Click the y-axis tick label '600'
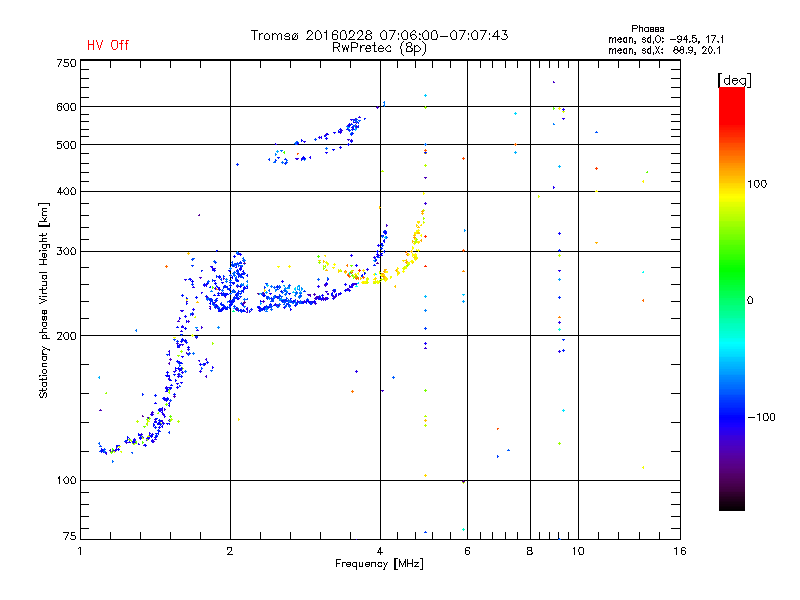 click(66, 107)
